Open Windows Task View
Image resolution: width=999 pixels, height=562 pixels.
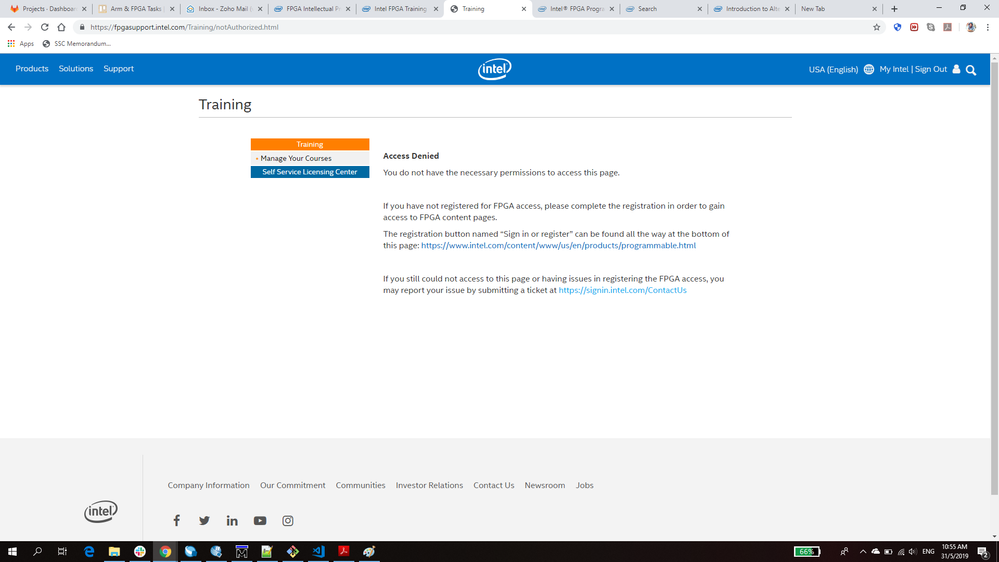pos(62,552)
